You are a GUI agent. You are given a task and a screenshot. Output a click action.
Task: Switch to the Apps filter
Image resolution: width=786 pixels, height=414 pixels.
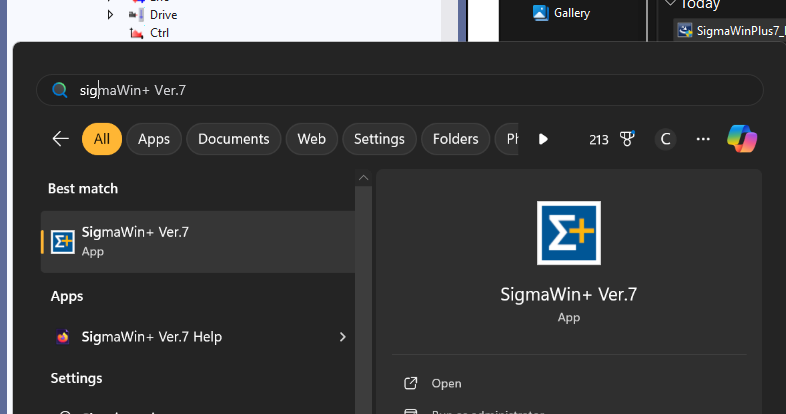click(x=154, y=139)
